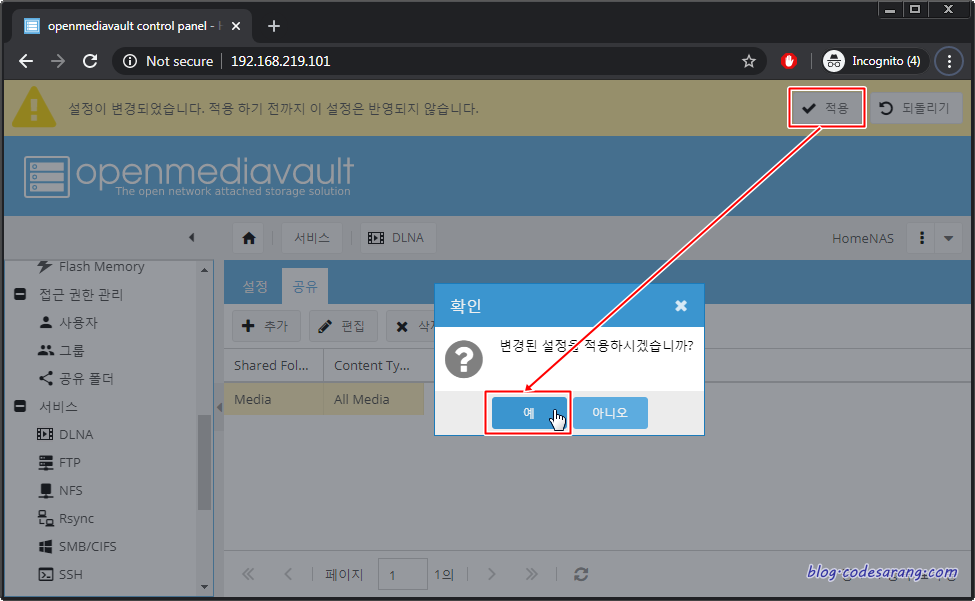Reload the page in the browser
This screenshot has width=975, height=601.
(x=90, y=61)
